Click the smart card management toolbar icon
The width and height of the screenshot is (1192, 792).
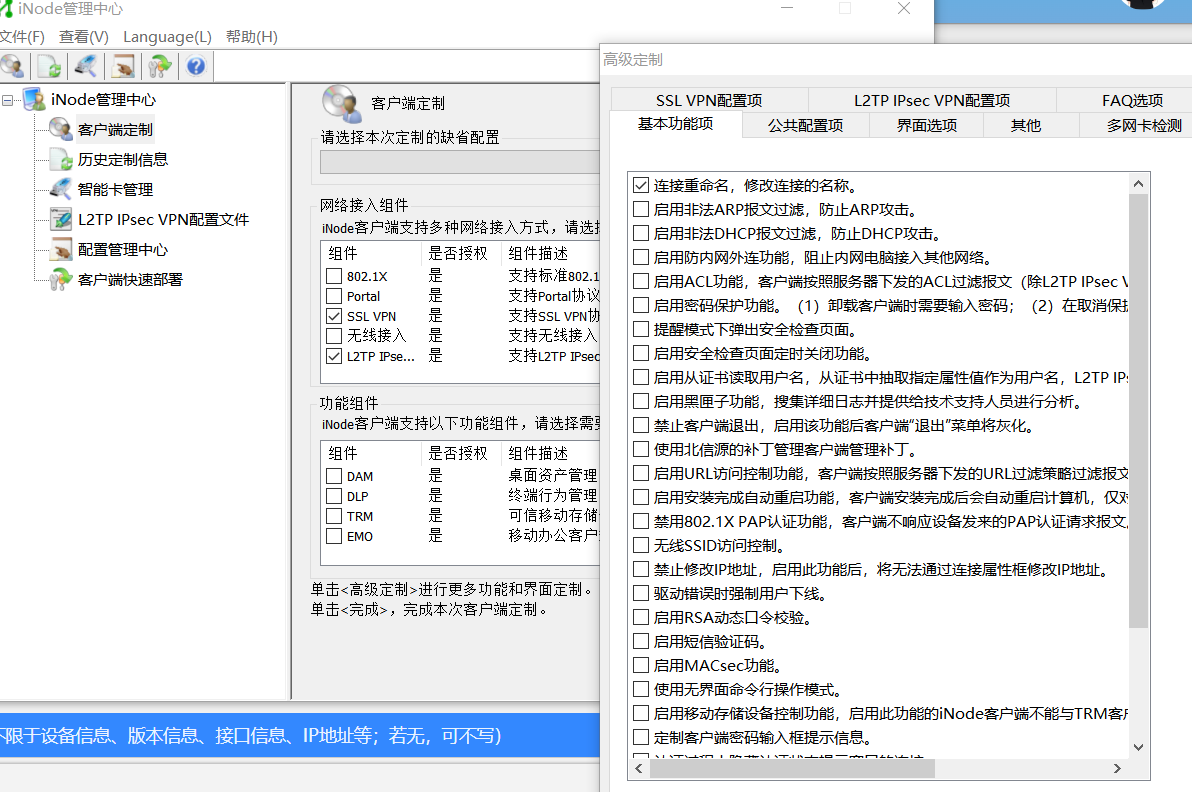pos(86,67)
